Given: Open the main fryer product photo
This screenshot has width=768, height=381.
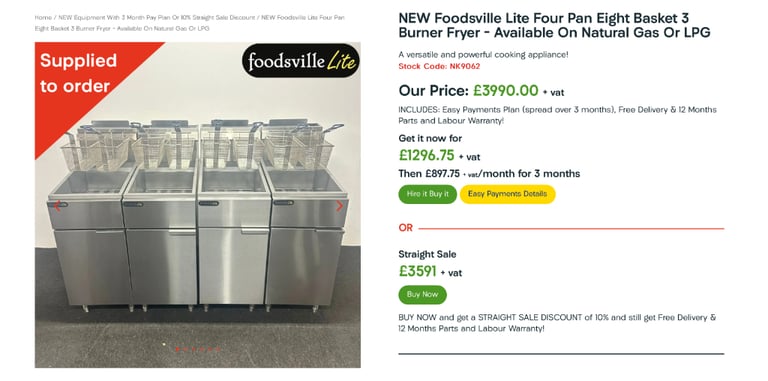Looking at the screenshot, I should pyautogui.click(x=197, y=205).
